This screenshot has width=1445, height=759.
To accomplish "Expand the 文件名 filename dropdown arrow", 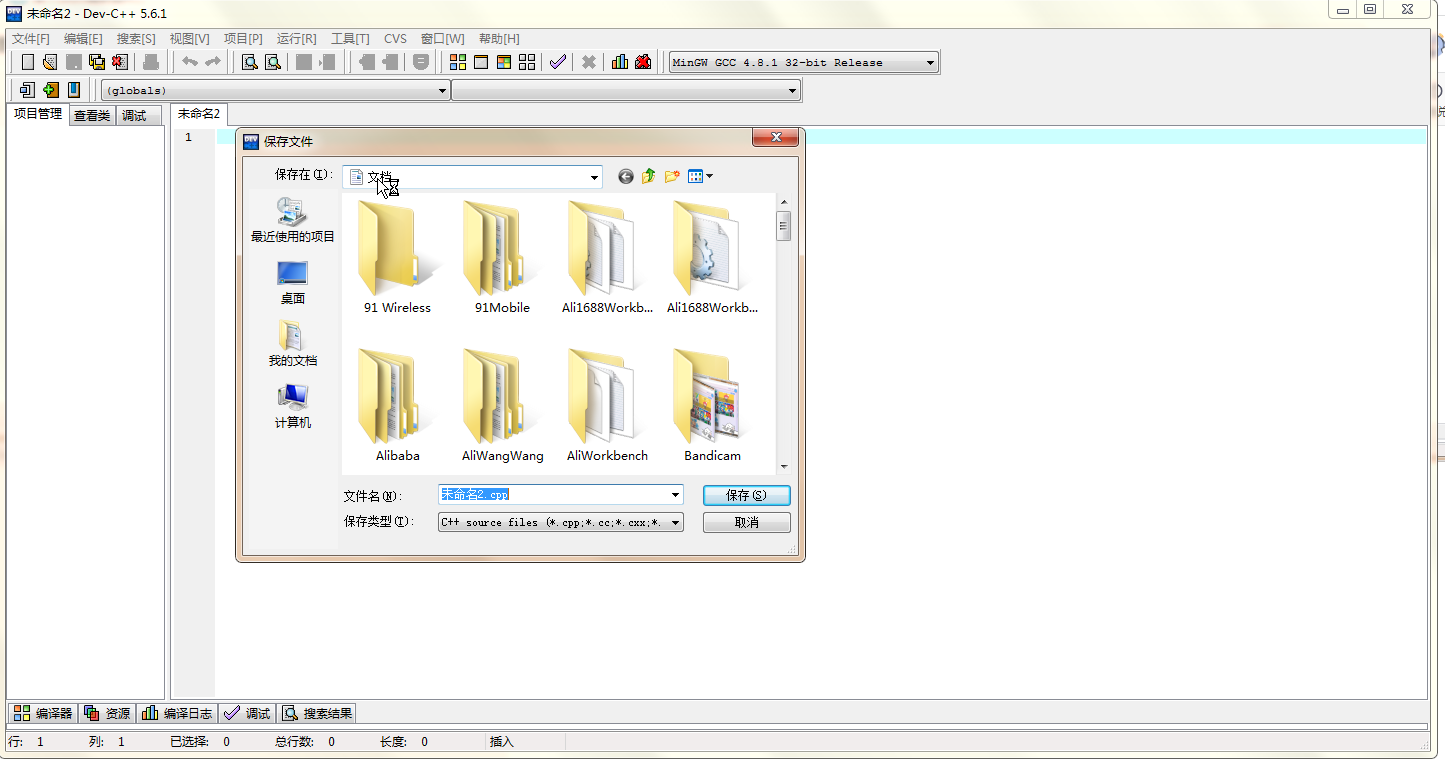I will pos(676,495).
